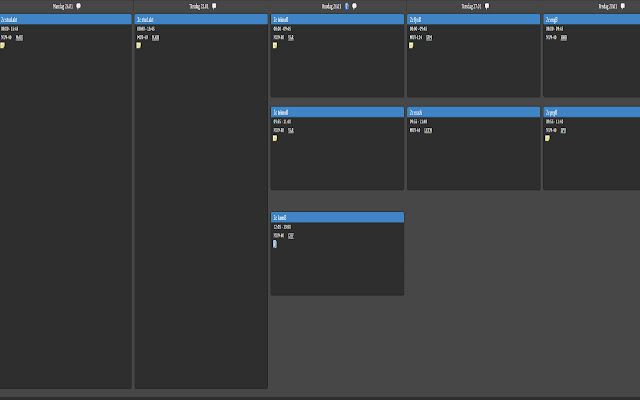This screenshot has height=400, width=640.
Task: Click teacher initials in Tuesday's lesson
Action: click(156, 38)
